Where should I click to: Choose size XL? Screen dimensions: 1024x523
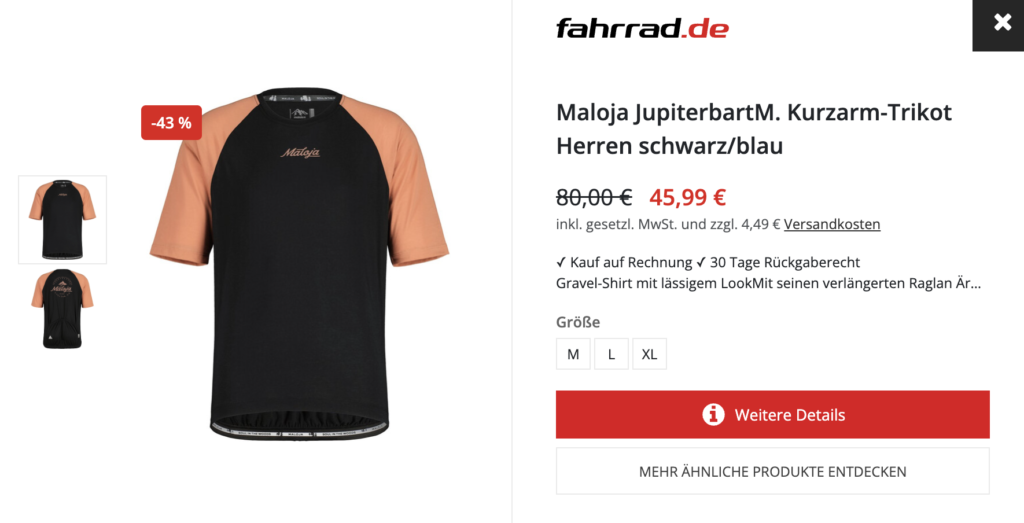pos(649,354)
